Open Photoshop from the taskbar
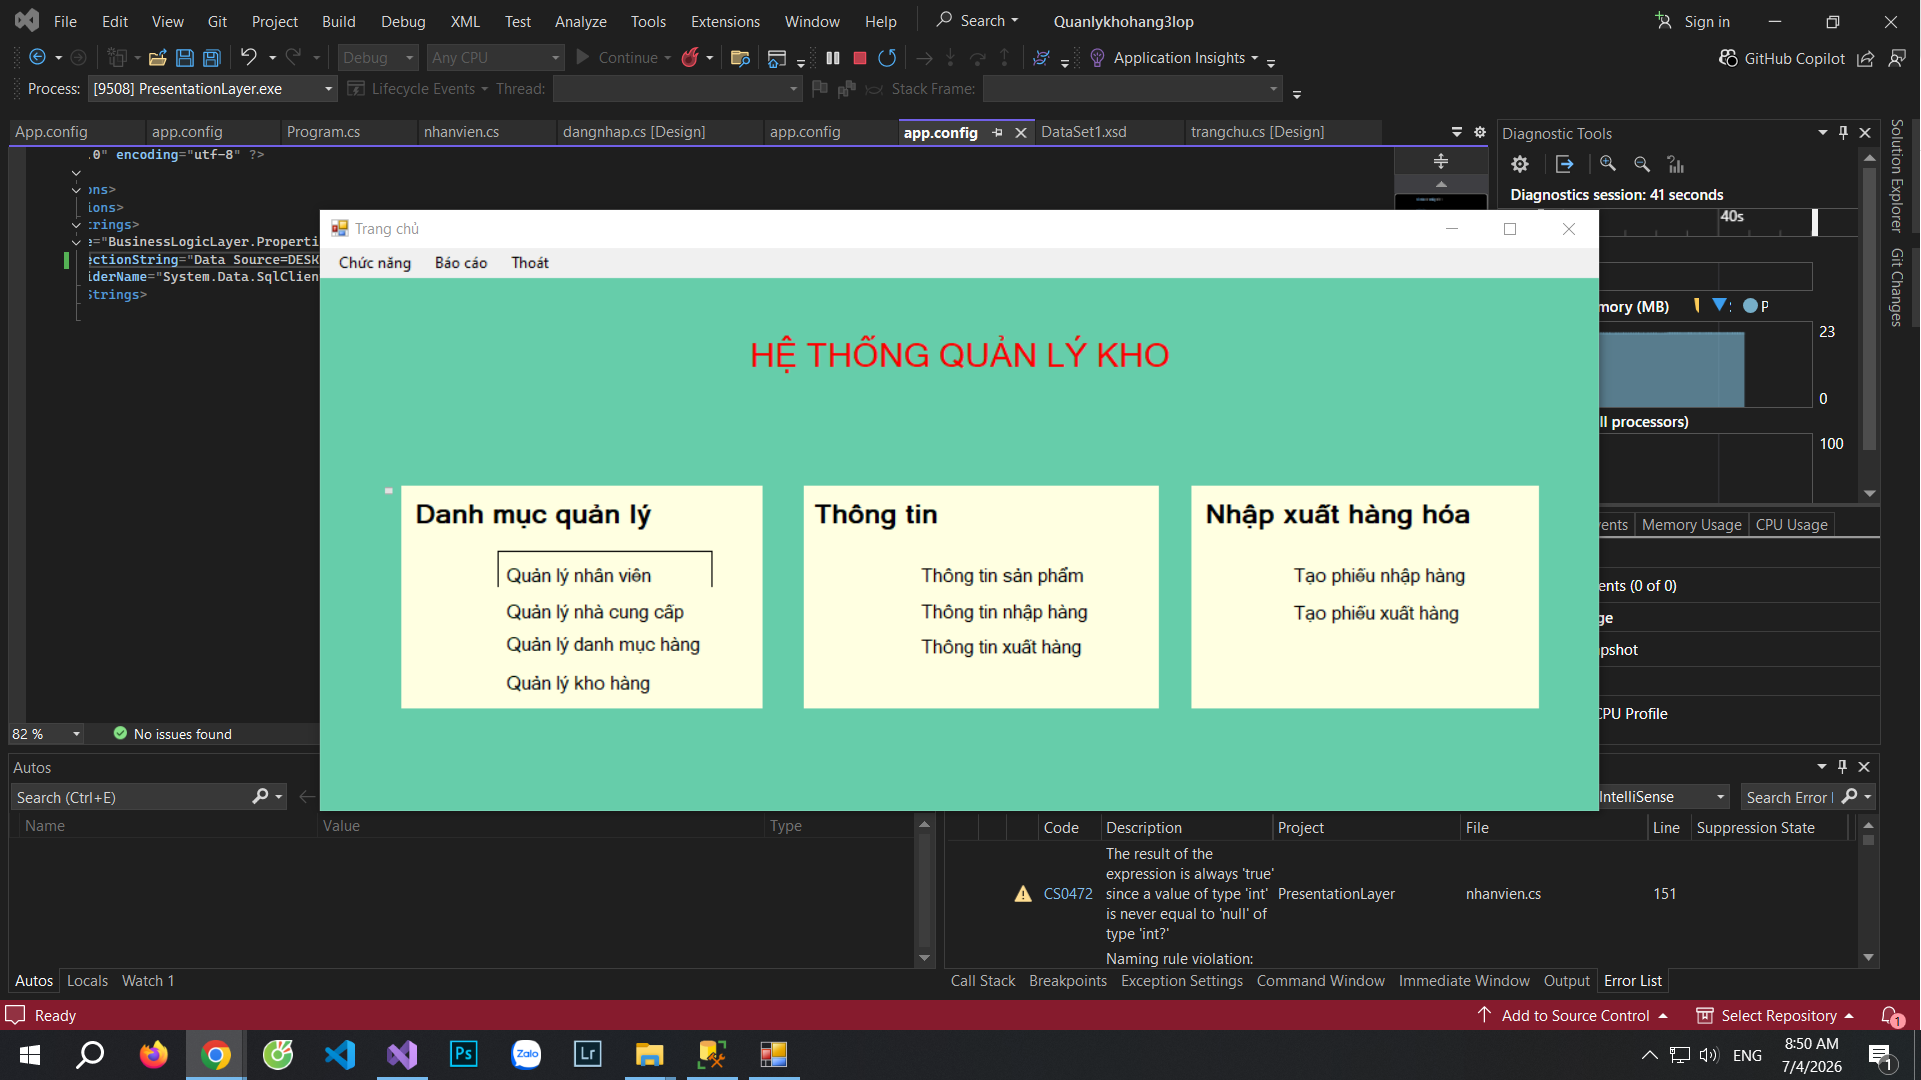Screen dimensions: 1921x1080 click(x=464, y=1054)
